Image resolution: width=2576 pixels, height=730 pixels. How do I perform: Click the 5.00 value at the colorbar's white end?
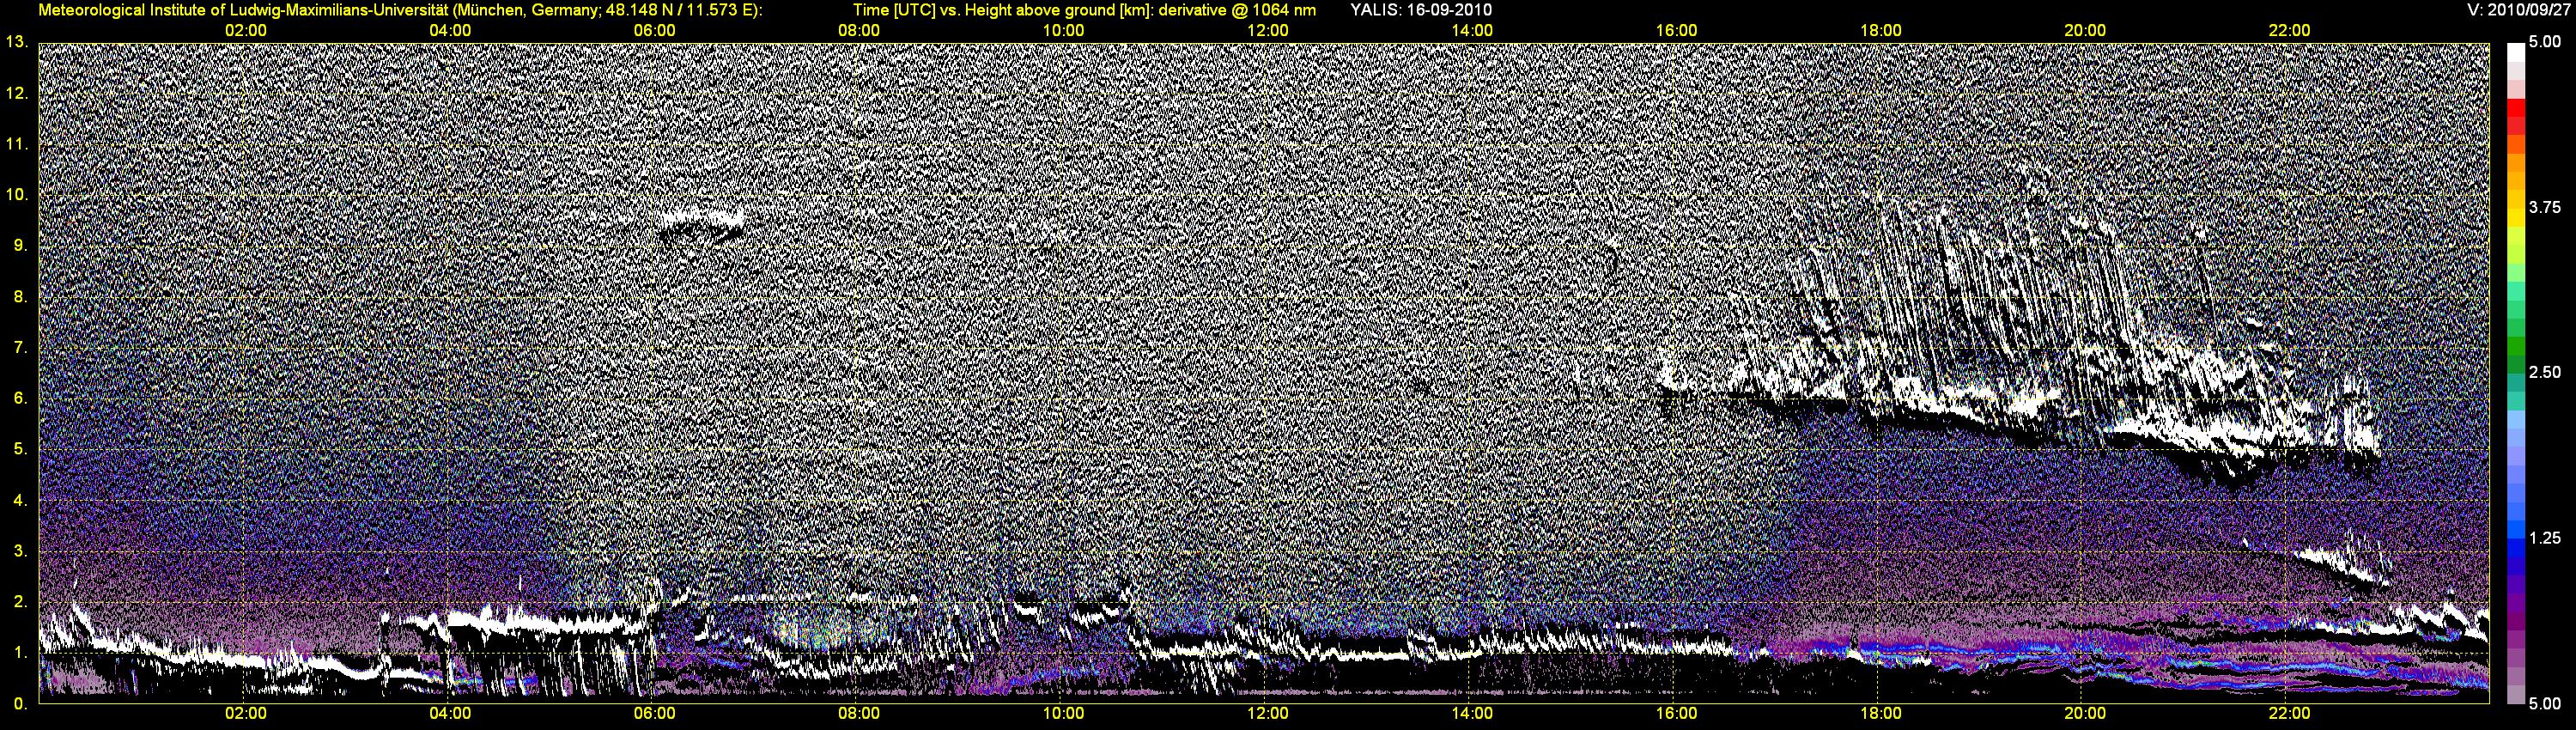click(2545, 42)
